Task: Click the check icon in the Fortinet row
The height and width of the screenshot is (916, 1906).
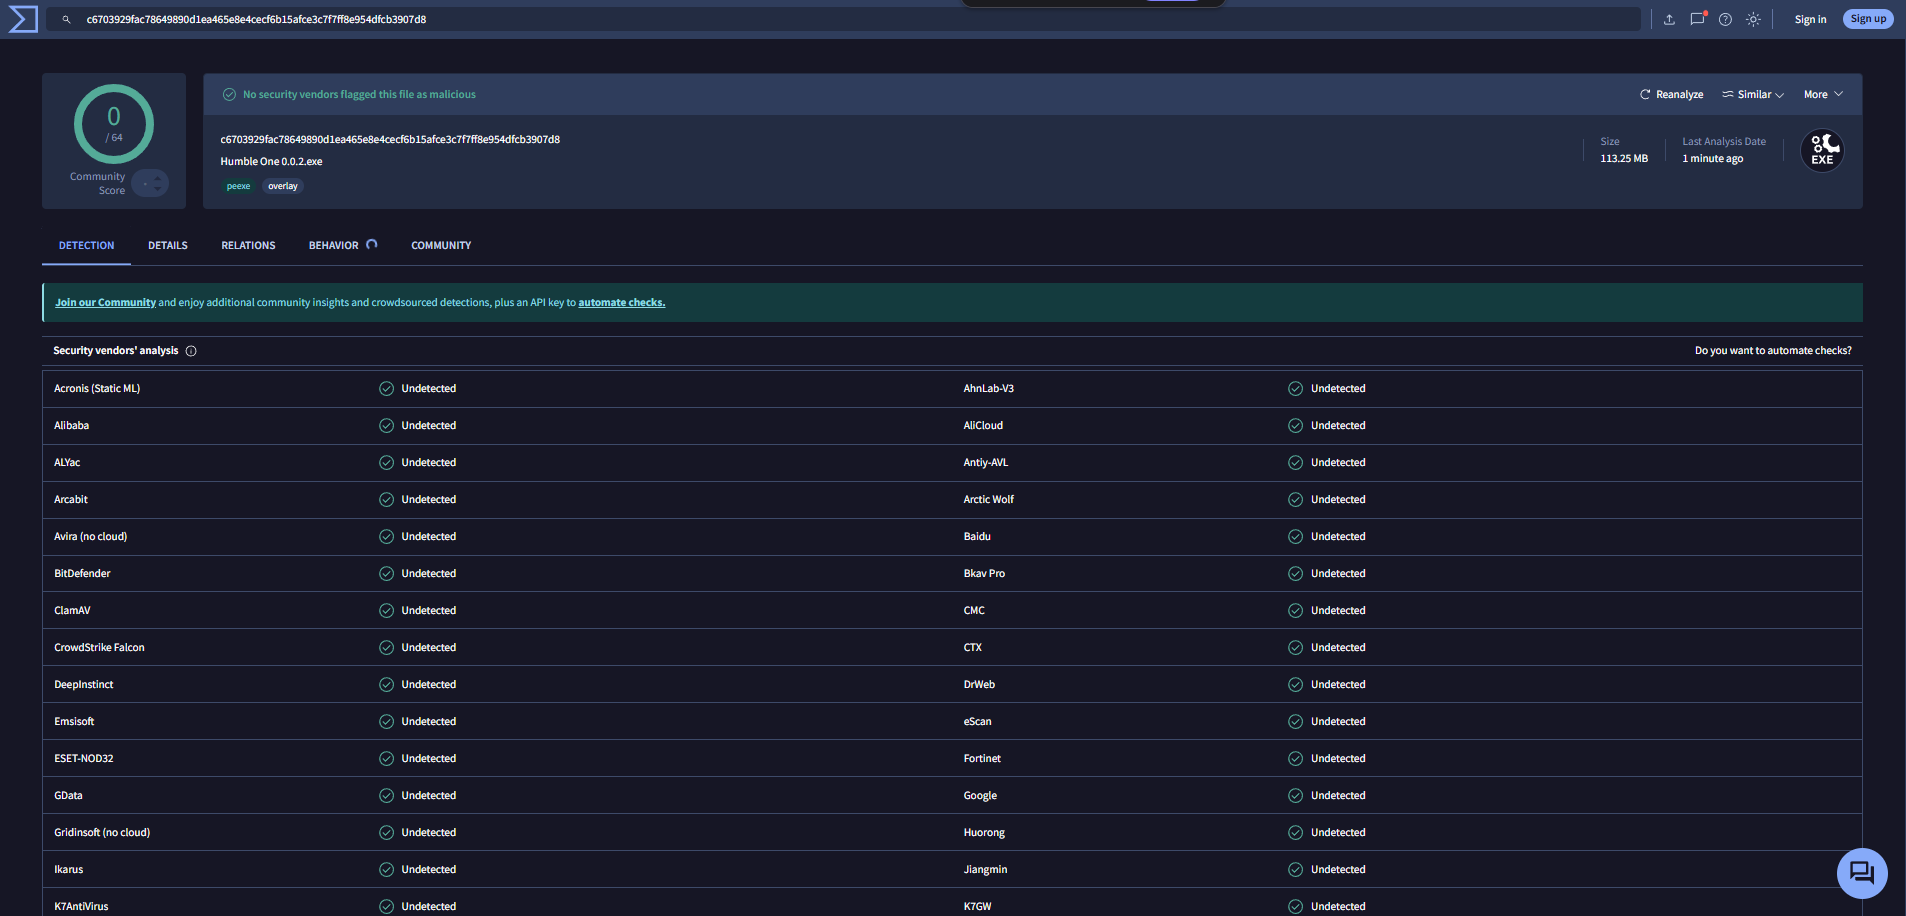Action: [x=1295, y=759]
